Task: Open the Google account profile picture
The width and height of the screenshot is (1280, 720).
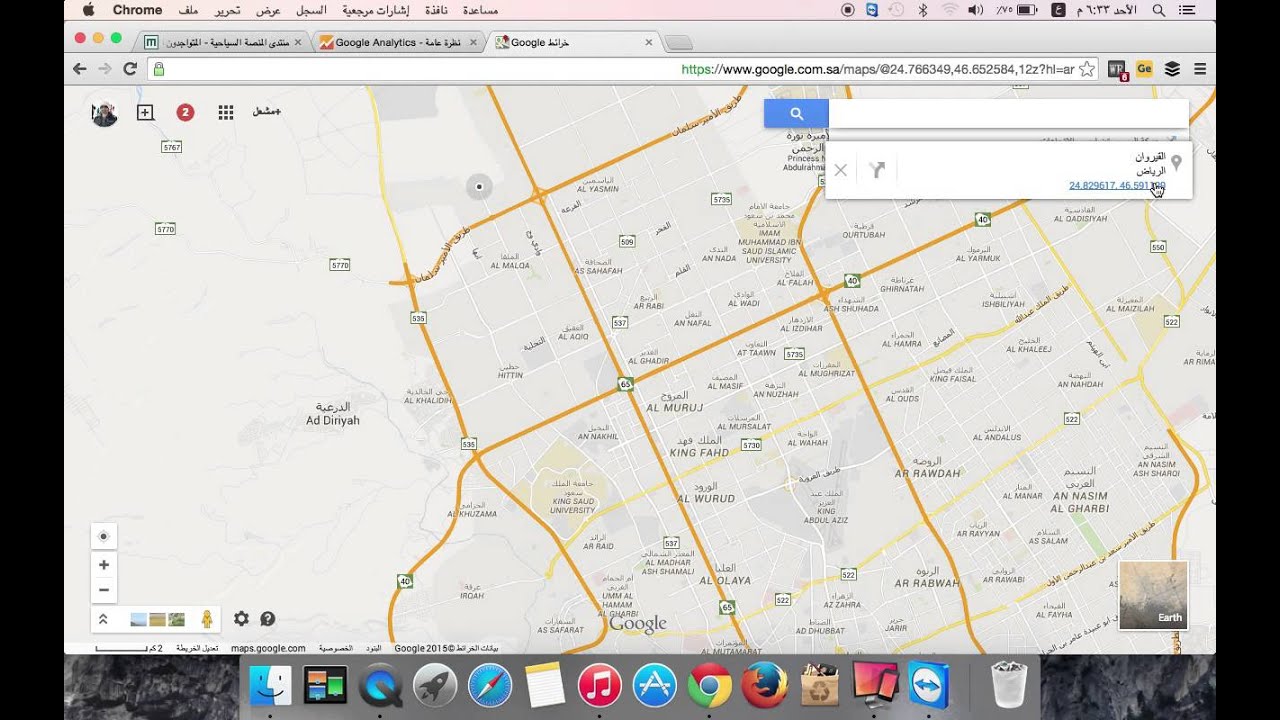Action: 104,113
